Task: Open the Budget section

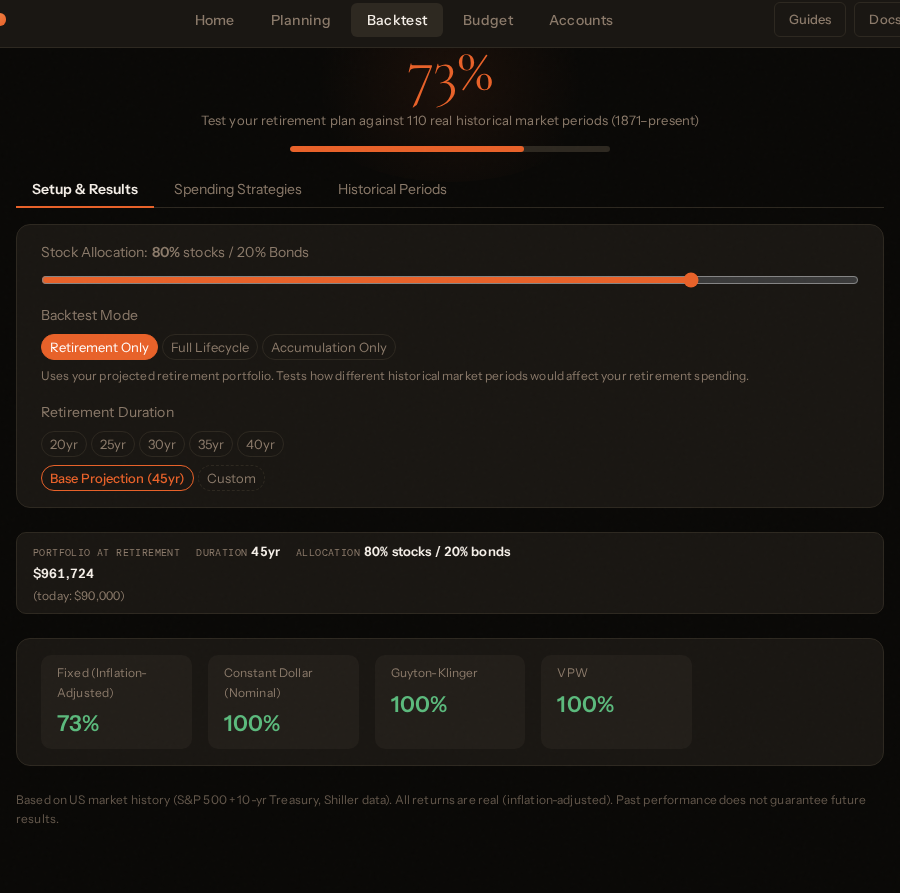Action: 488,20
